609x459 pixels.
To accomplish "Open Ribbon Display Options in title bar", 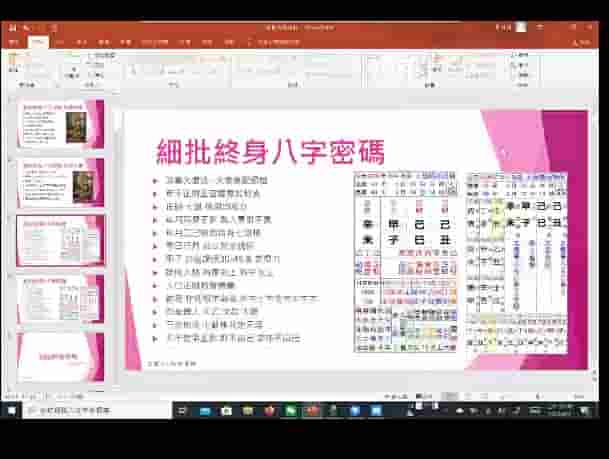I will coord(540,27).
